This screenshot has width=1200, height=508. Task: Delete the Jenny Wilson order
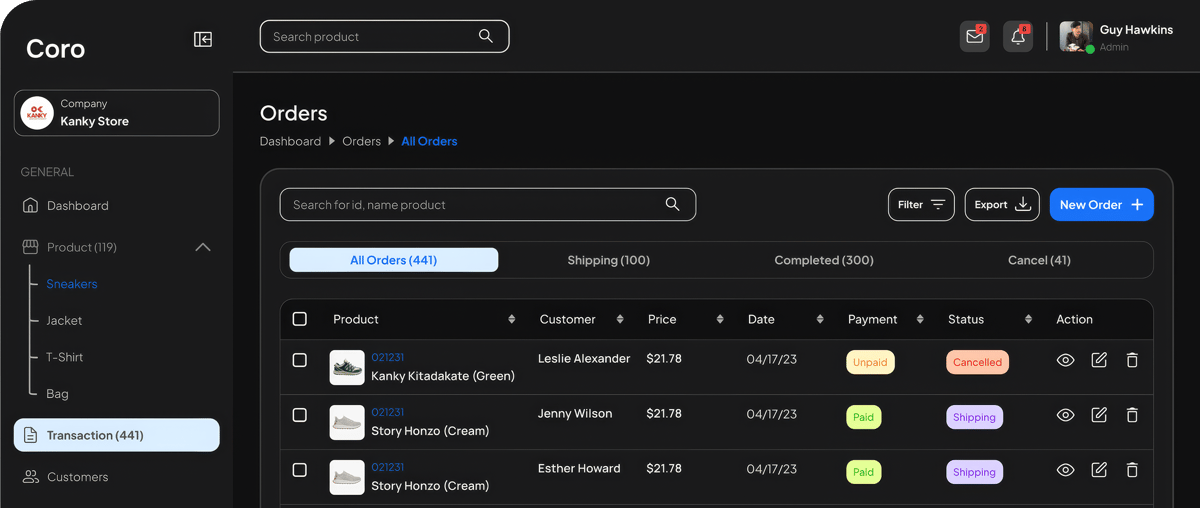pyautogui.click(x=1132, y=415)
